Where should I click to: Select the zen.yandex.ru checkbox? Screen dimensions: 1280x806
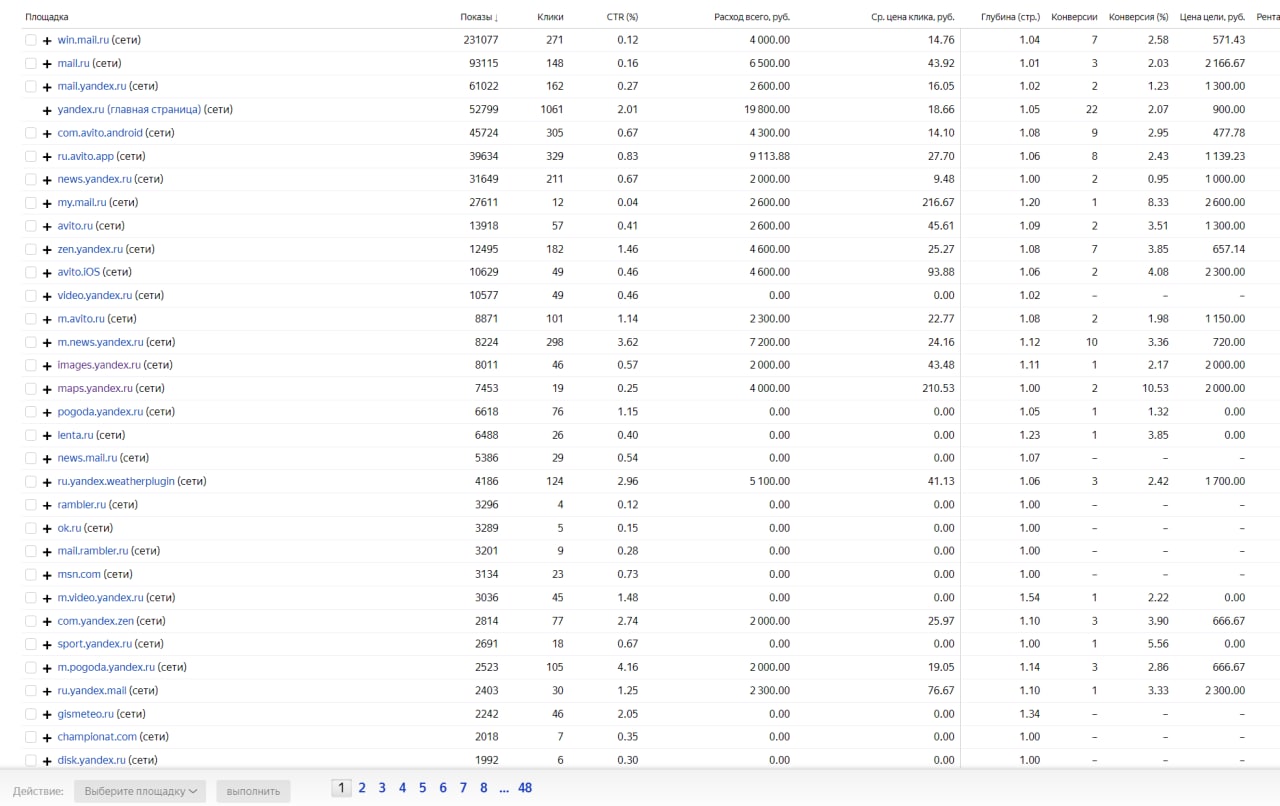coord(31,249)
